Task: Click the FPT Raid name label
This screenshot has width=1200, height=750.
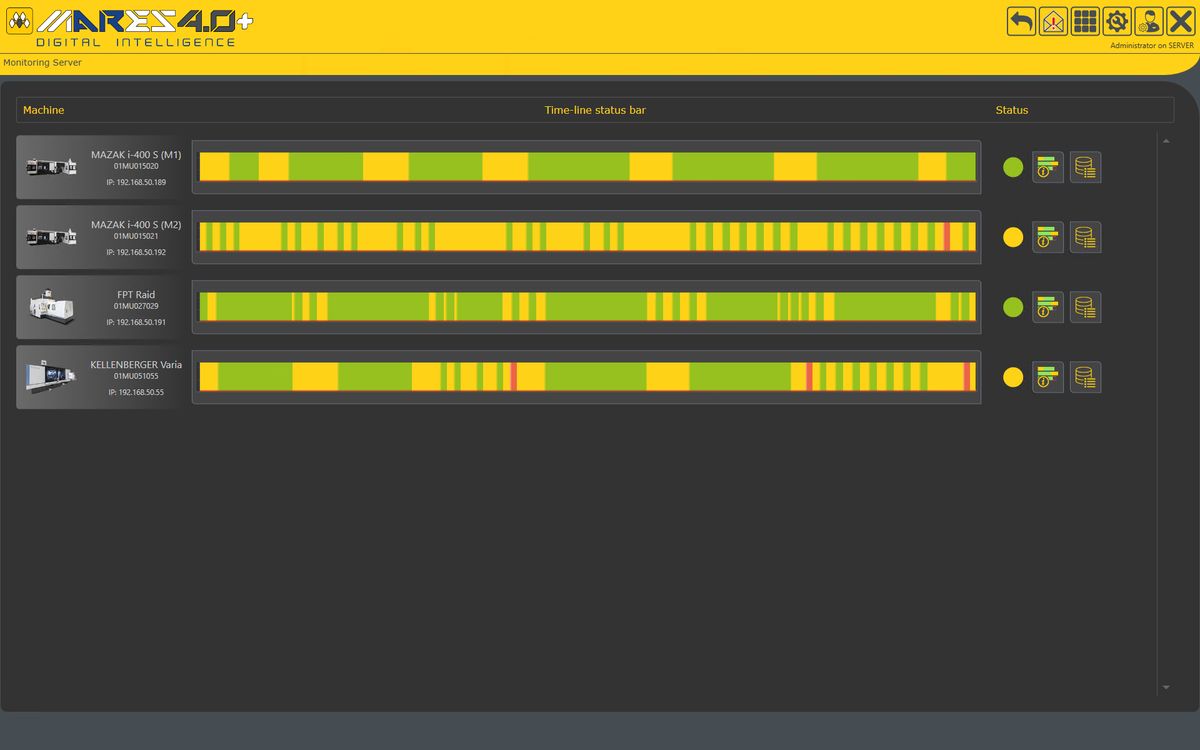Action: click(136, 295)
